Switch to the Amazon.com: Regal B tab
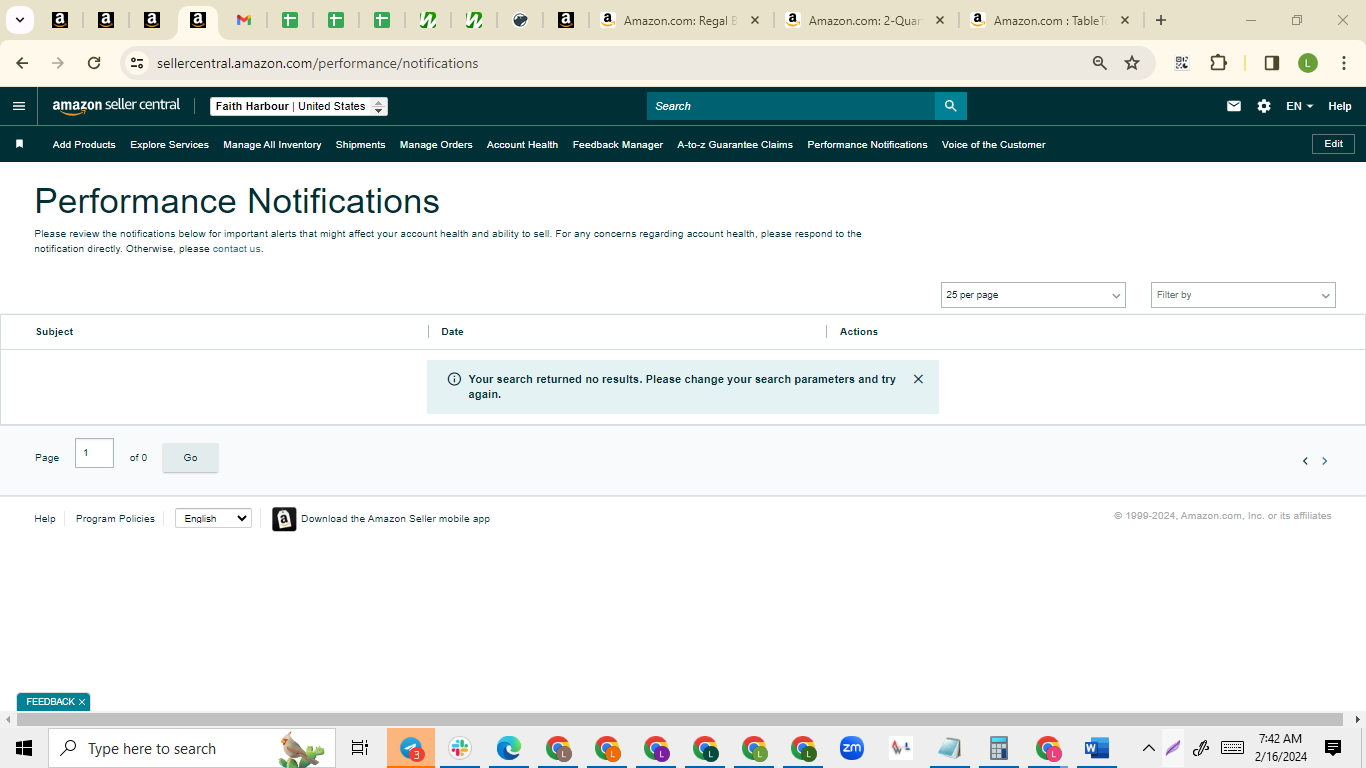Screen dimensions: 1366x768 pos(680,20)
